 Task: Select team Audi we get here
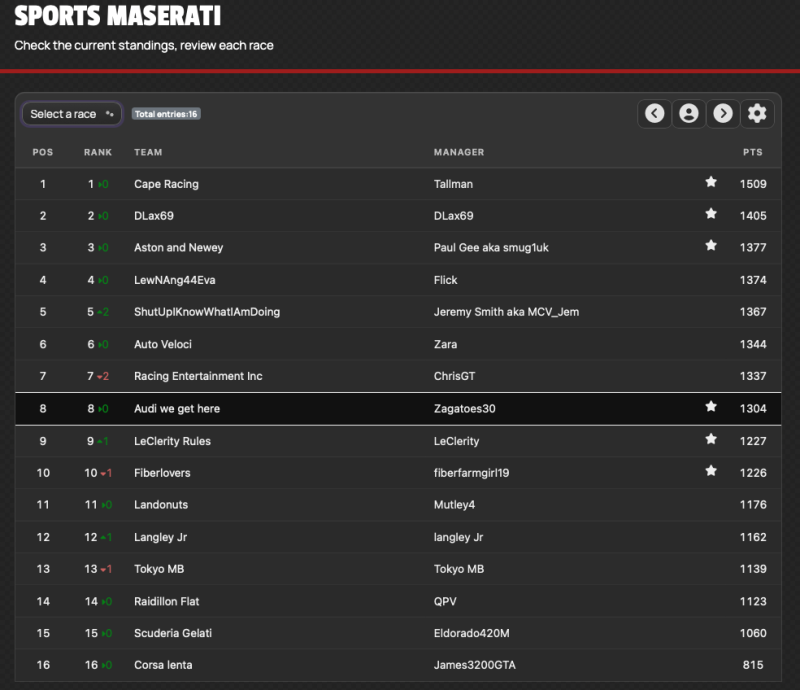click(177, 409)
